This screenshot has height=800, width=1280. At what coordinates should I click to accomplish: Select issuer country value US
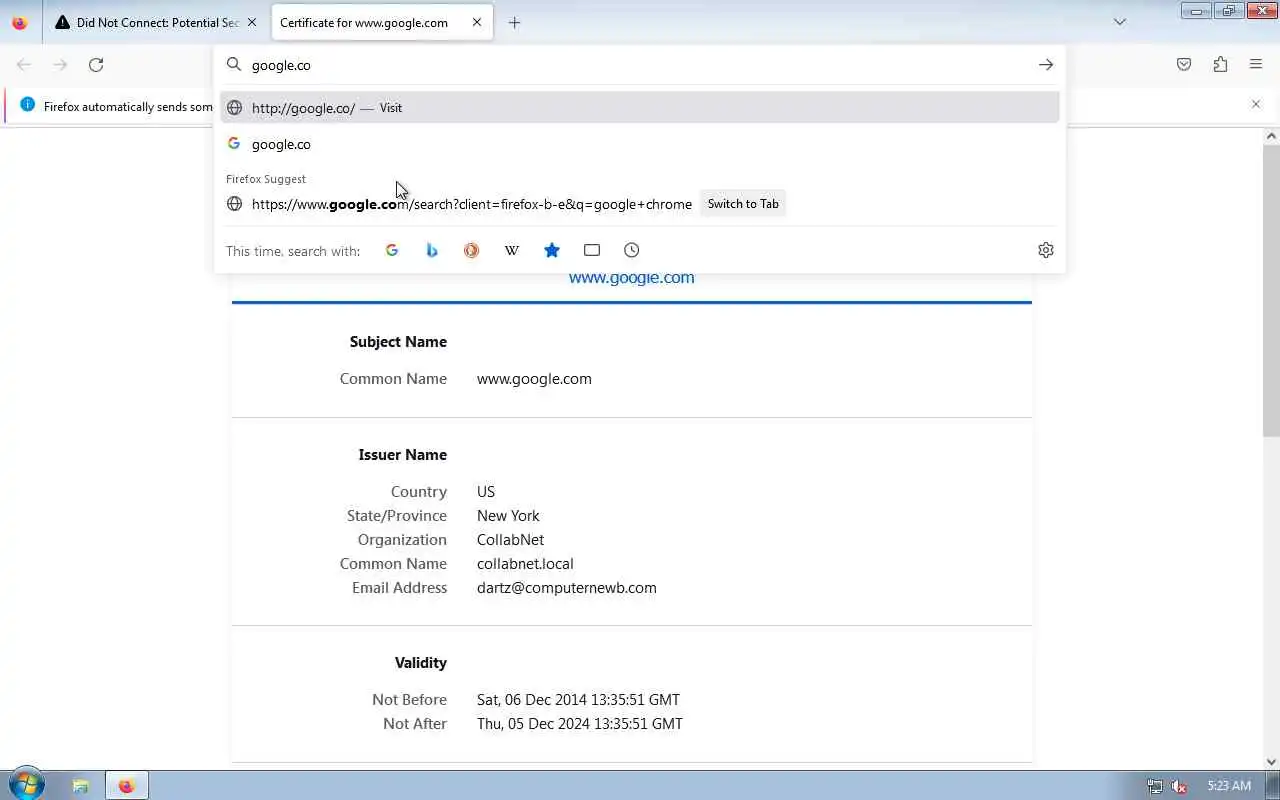pyautogui.click(x=486, y=492)
